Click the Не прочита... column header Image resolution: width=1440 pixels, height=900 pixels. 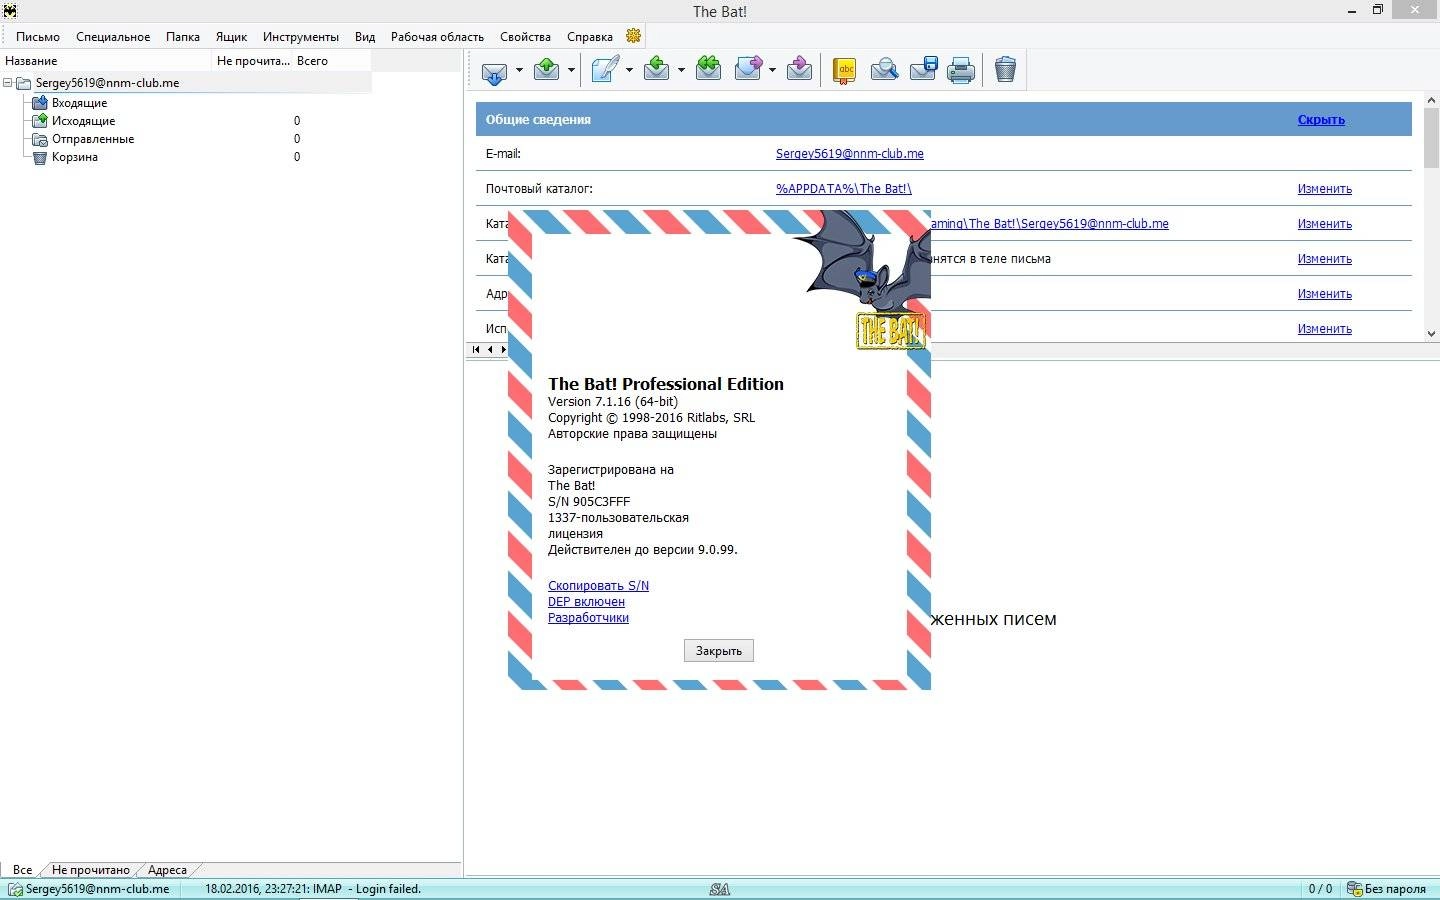tap(252, 61)
